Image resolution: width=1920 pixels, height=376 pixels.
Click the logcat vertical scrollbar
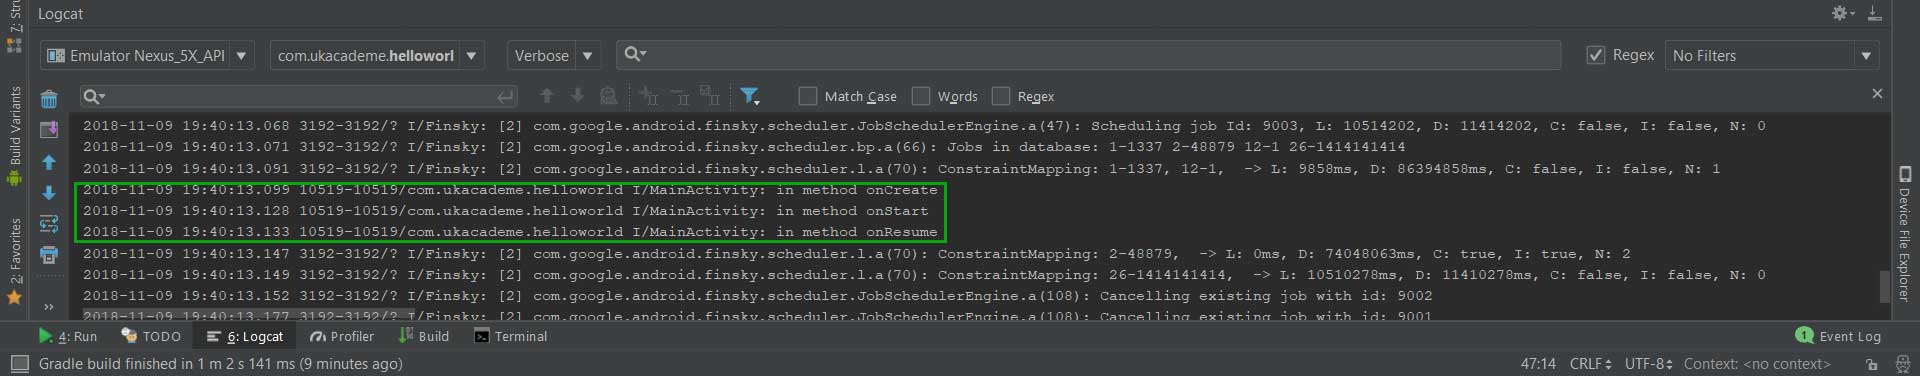click(1885, 285)
